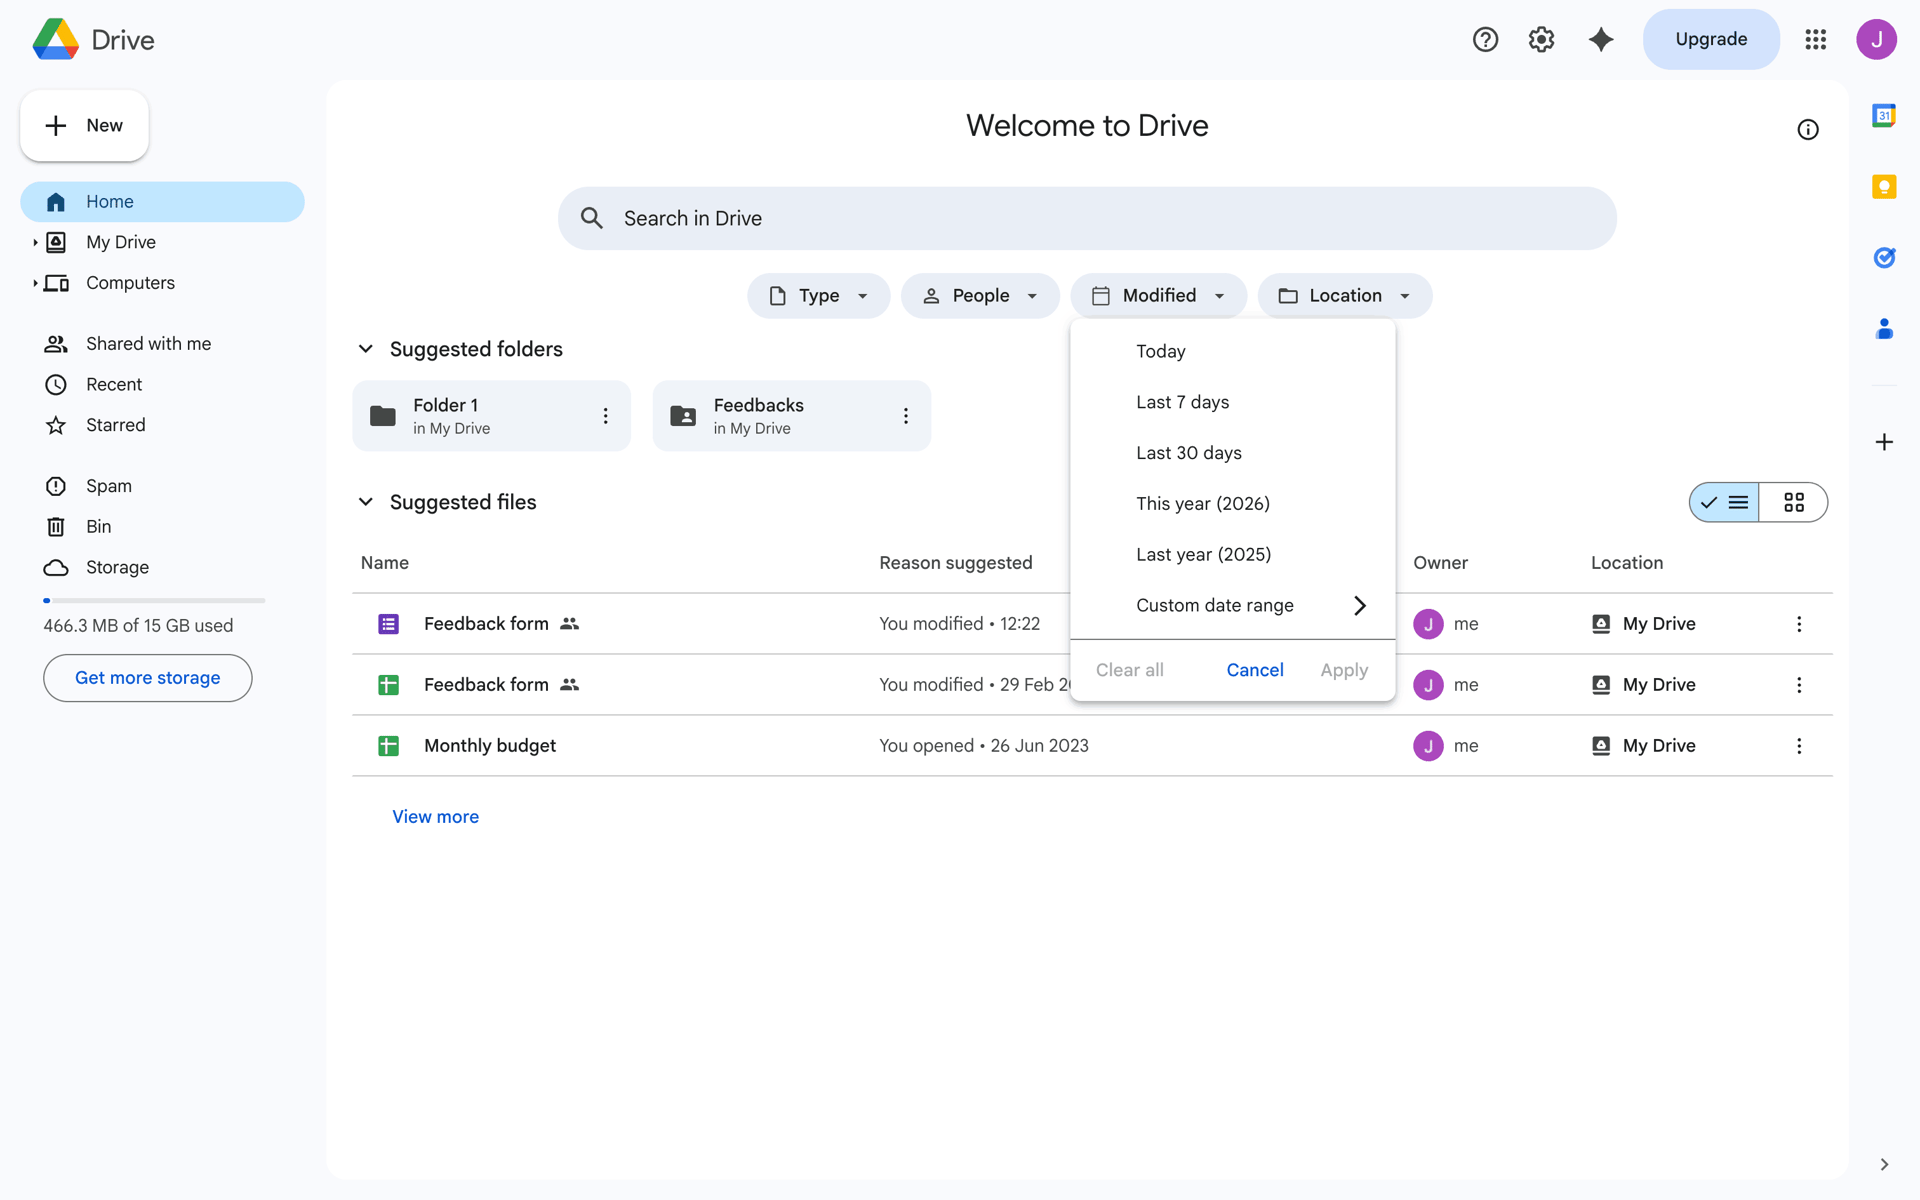Viewport: 1920px width, 1200px height.
Task: Switch to list layout view
Action: tap(1725, 502)
